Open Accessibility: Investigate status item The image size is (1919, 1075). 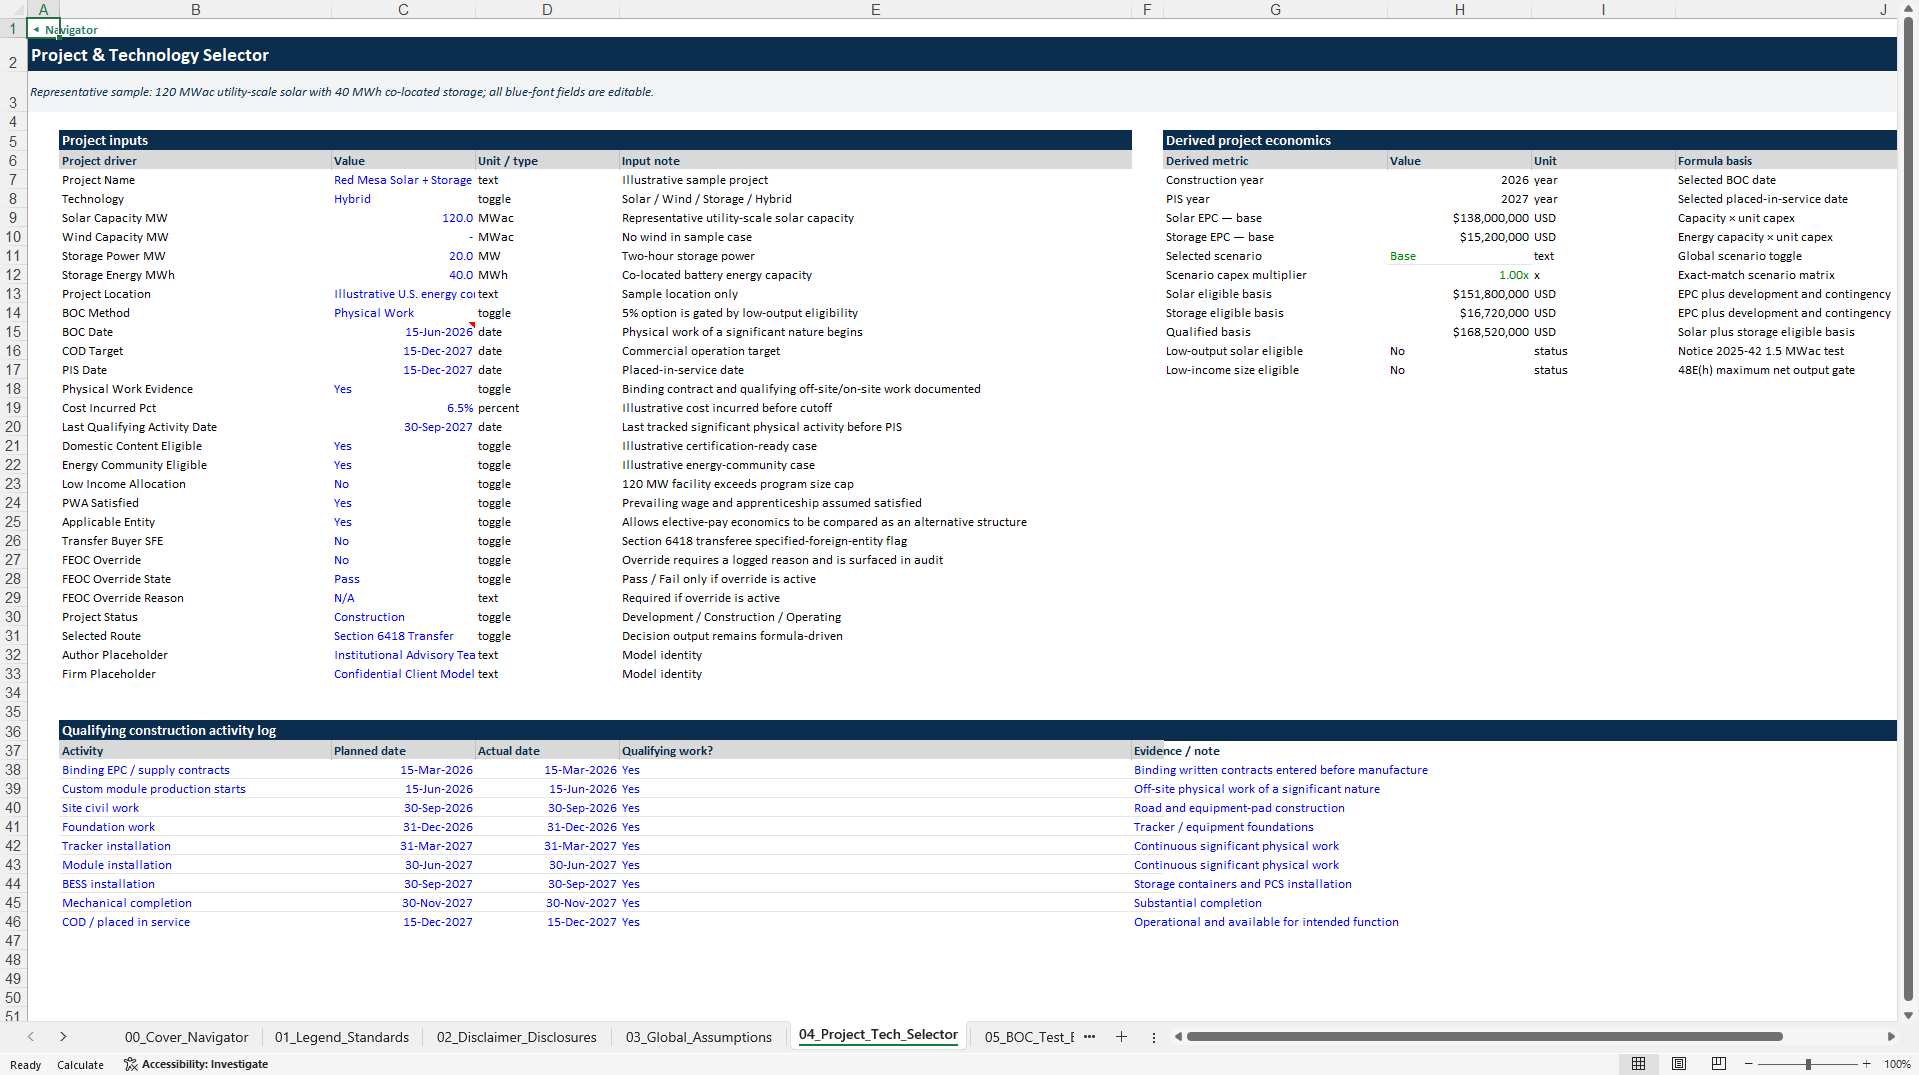(196, 1064)
